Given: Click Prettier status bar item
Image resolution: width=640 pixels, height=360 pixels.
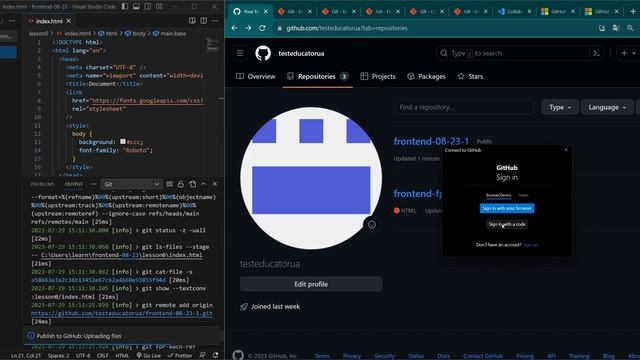Looking at the screenshot, I should point(180,356).
